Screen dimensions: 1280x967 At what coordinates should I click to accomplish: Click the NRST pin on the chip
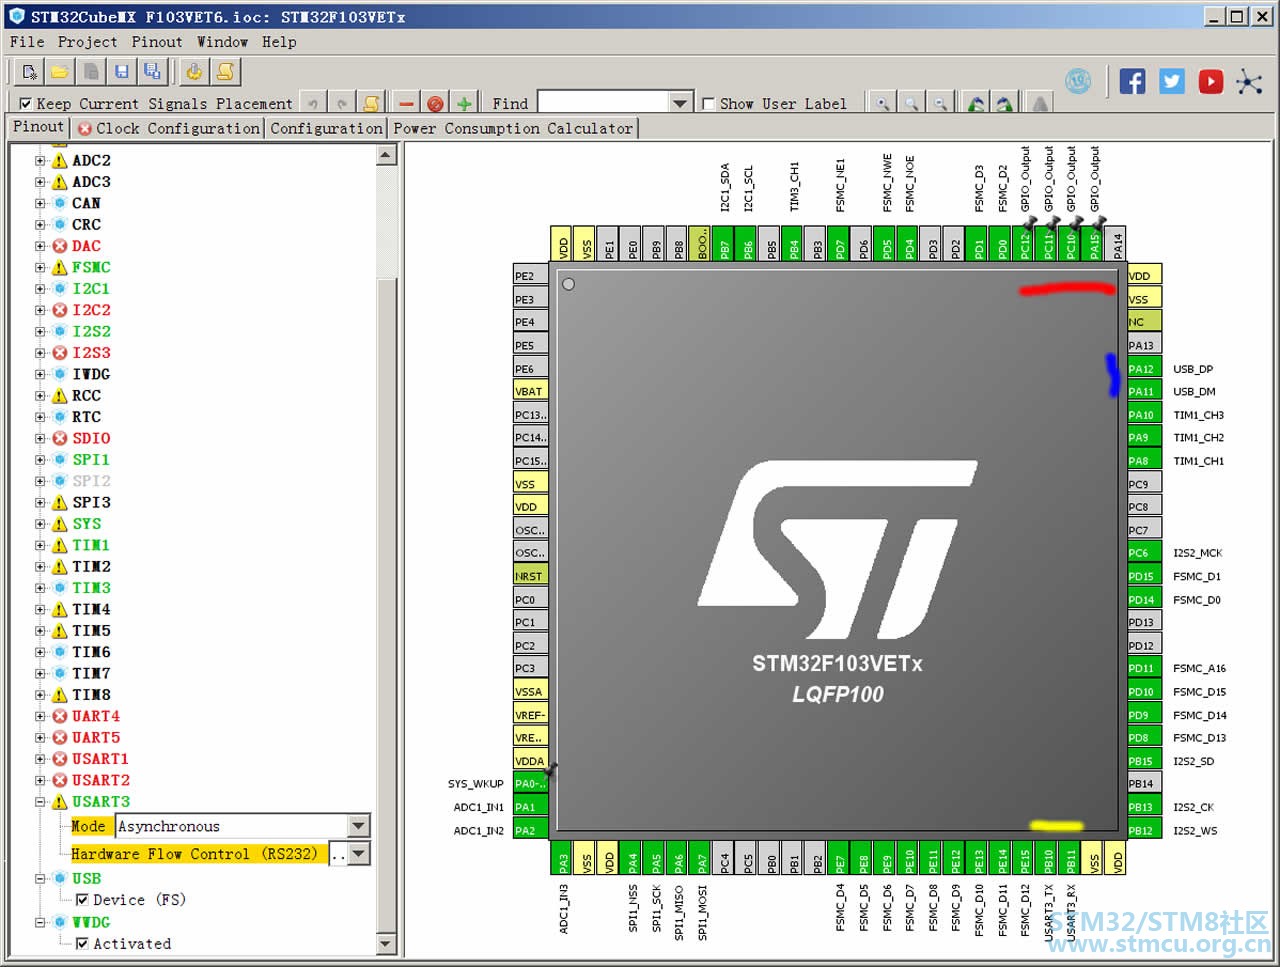[530, 576]
